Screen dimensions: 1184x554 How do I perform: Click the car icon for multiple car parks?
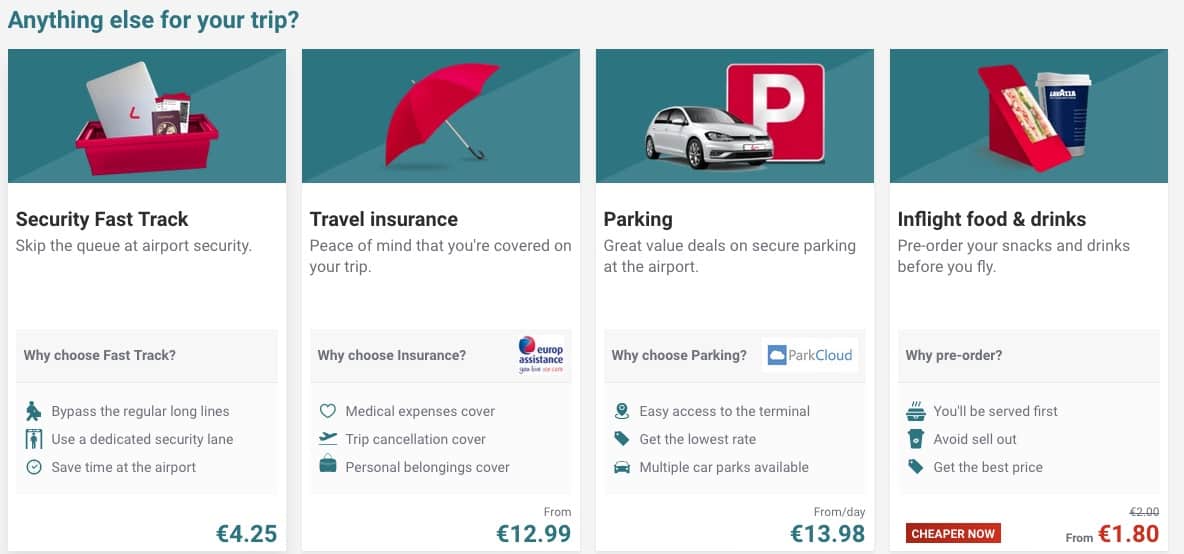(621, 467)
